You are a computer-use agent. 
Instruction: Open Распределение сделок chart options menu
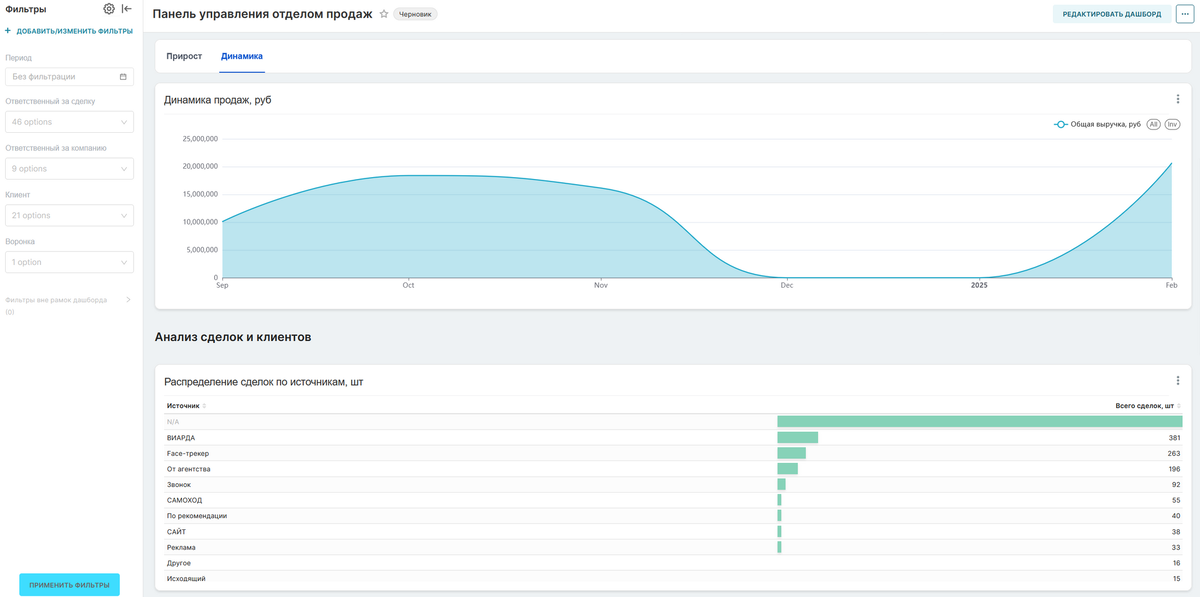pyautogui.click(x=1178, y=381)
